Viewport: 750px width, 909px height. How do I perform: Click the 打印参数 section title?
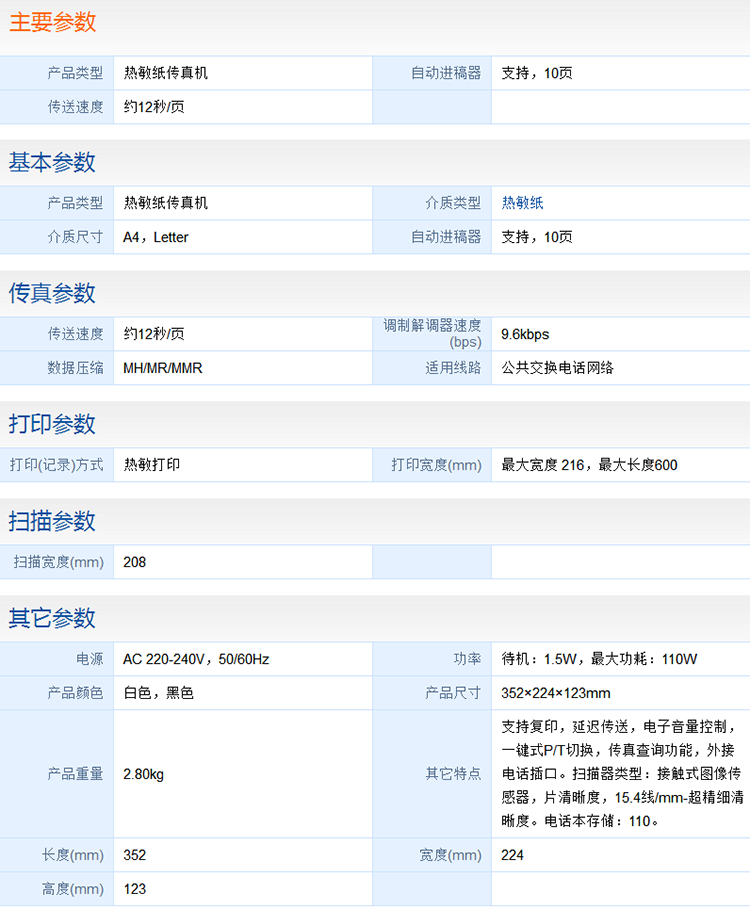(53, 424)
